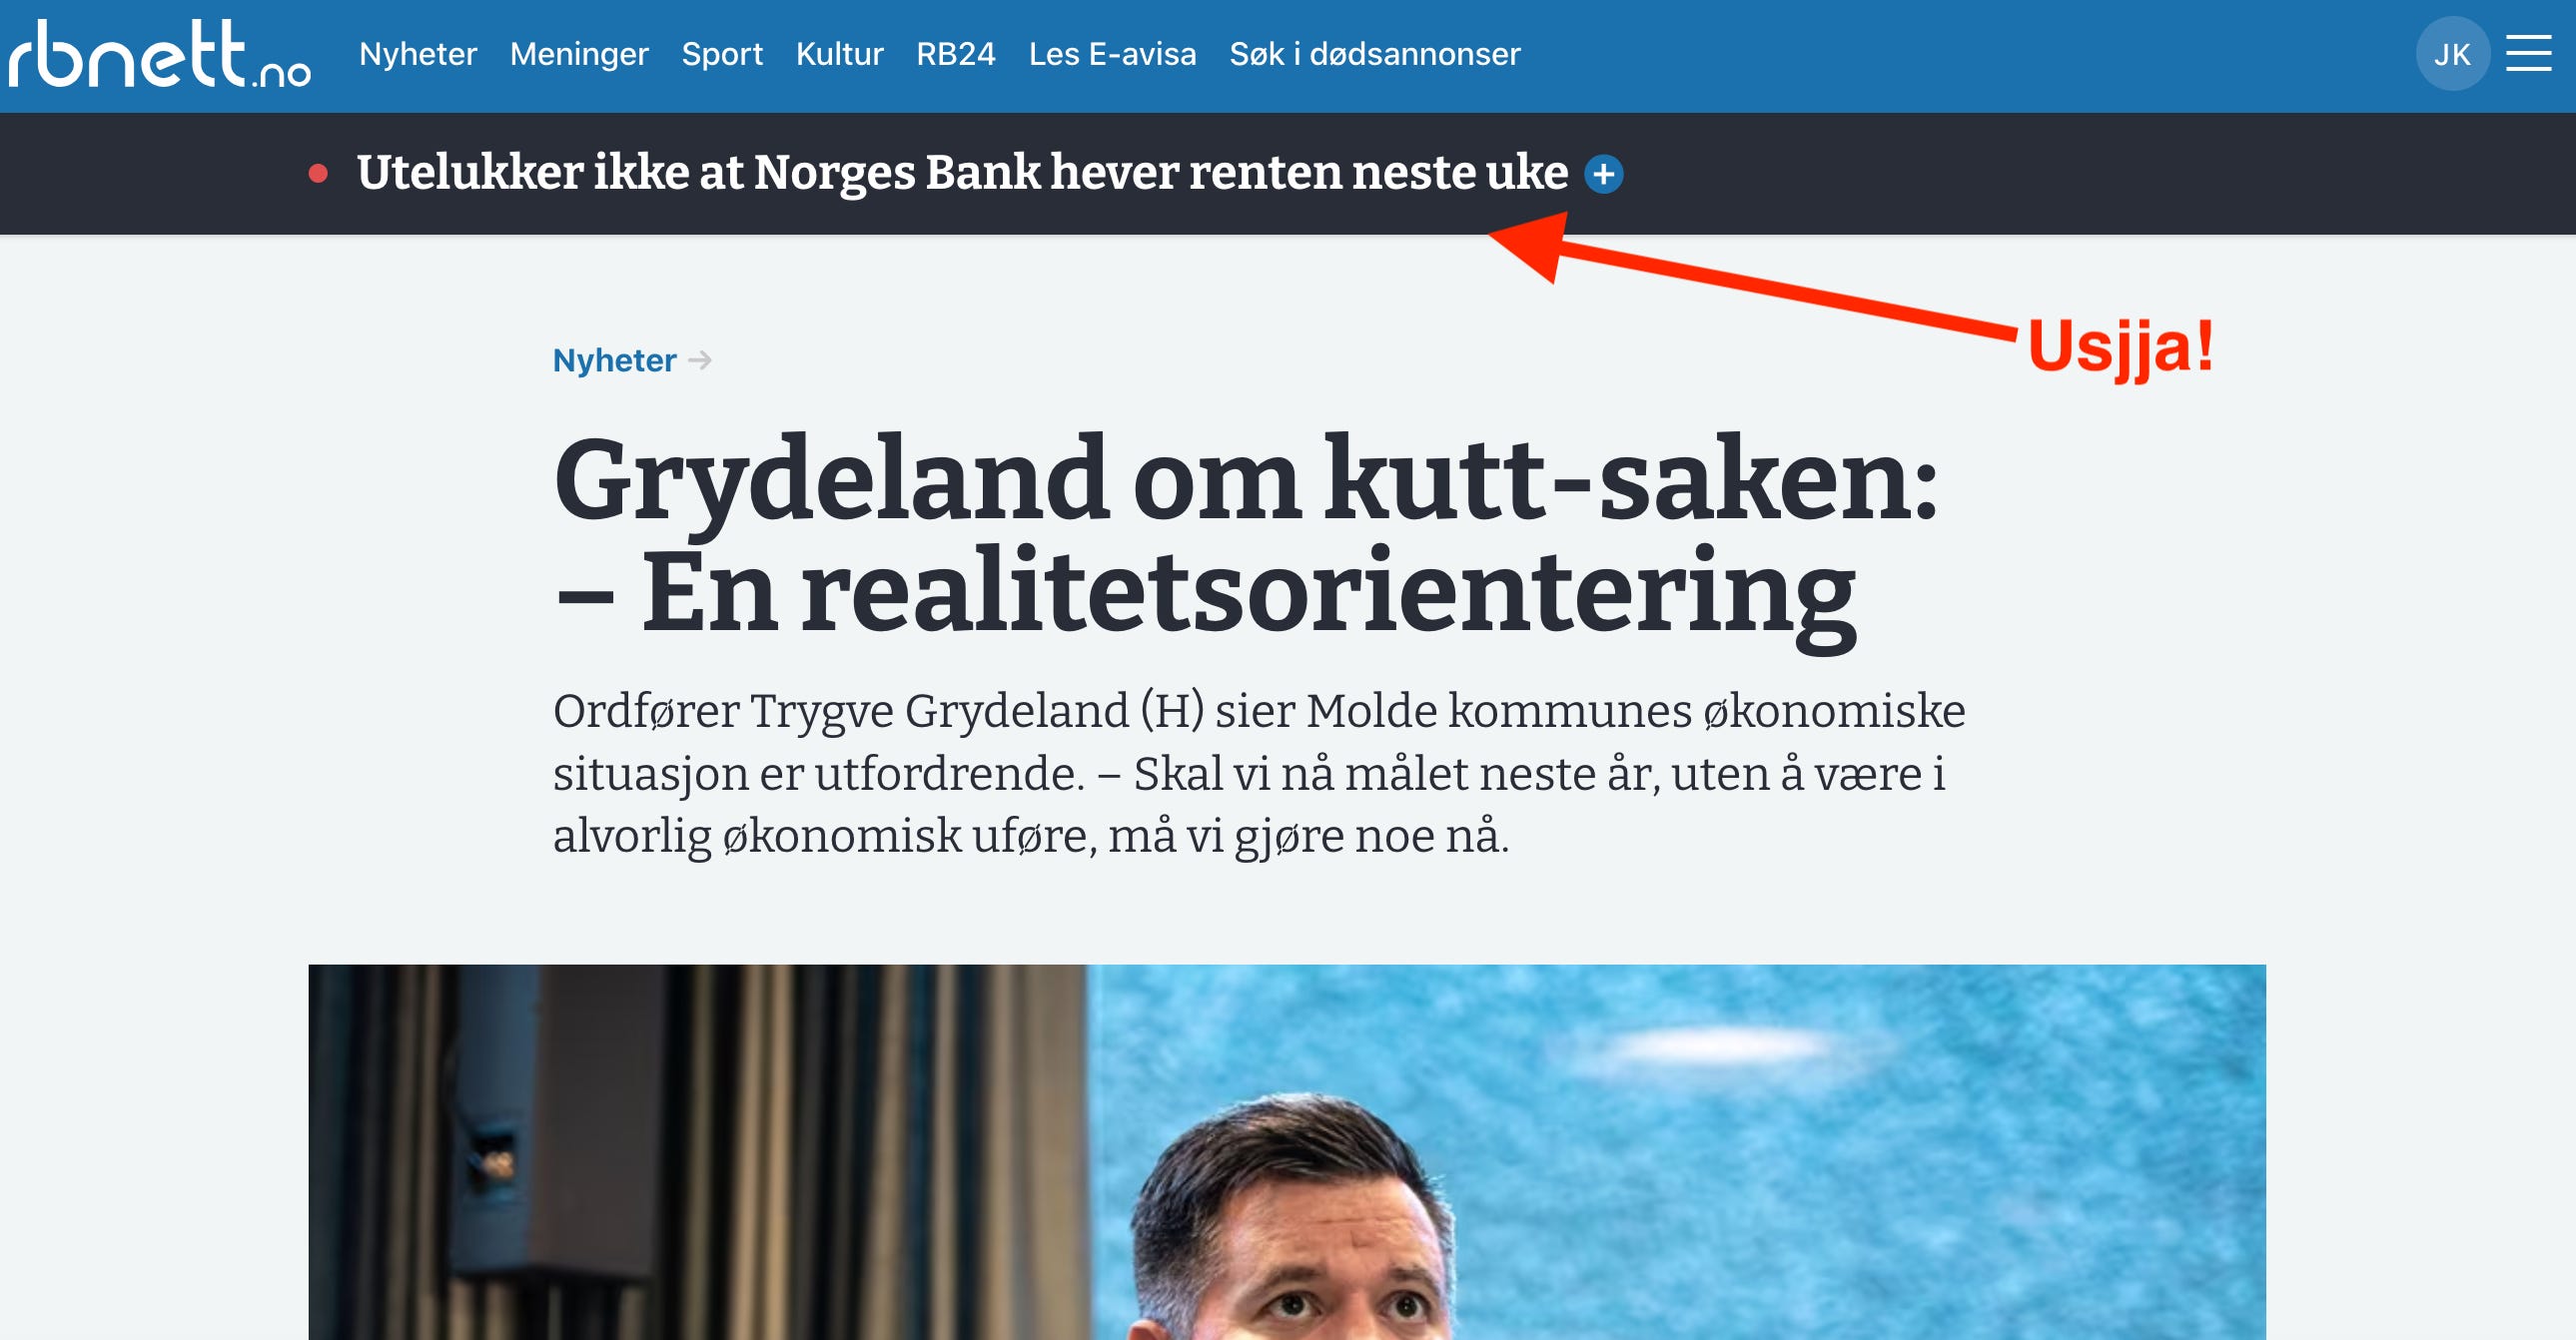Open the Kultur section

839,54
